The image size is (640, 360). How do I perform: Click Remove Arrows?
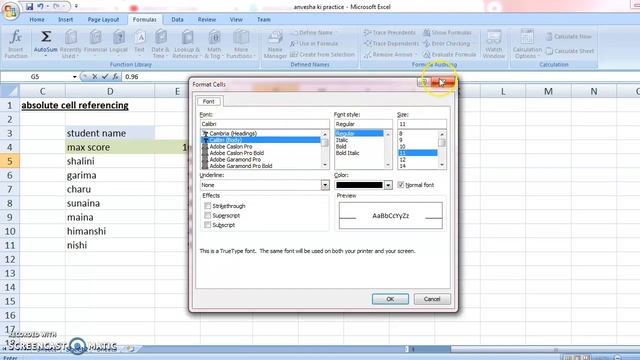(x=390, y=54)
